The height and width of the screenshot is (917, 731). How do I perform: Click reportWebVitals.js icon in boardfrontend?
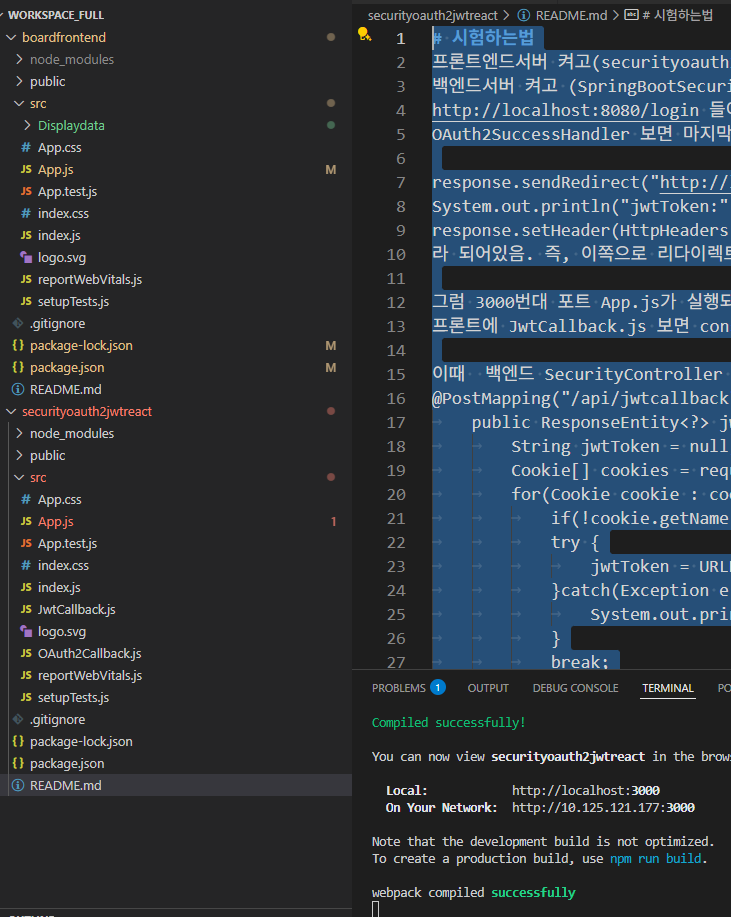26,280
